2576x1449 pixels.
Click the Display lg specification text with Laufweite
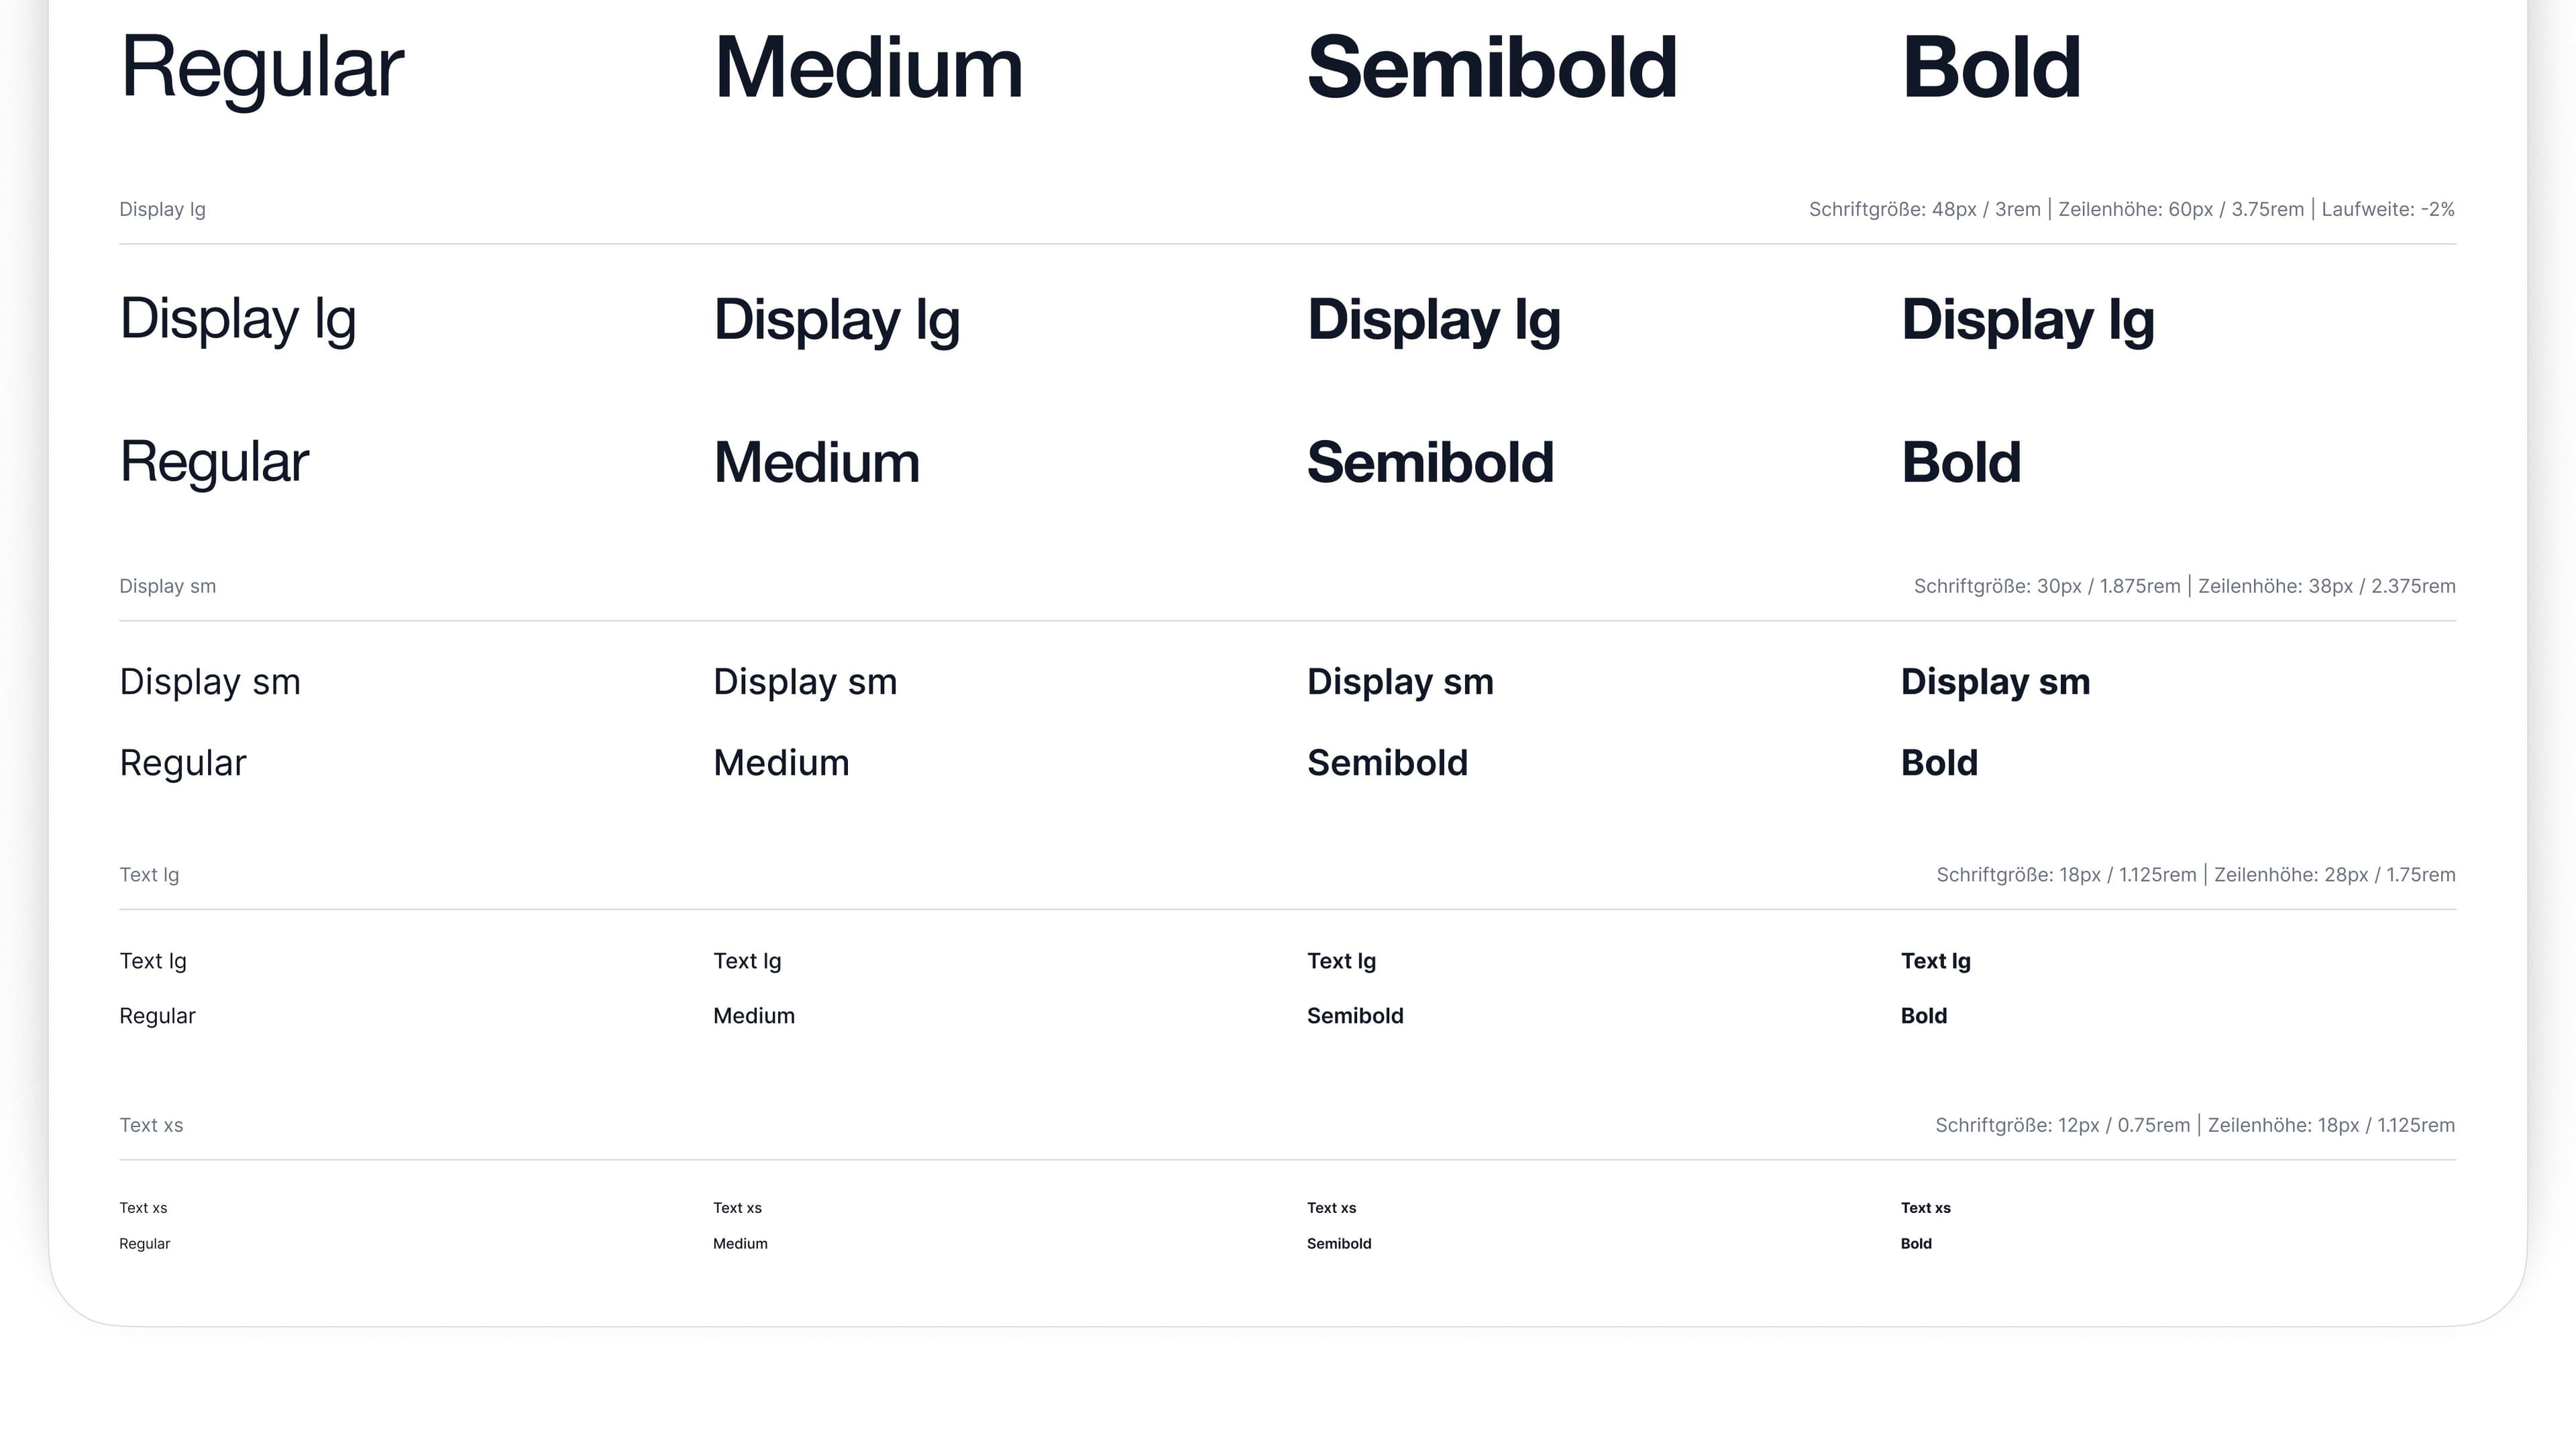coord(2131,209)
